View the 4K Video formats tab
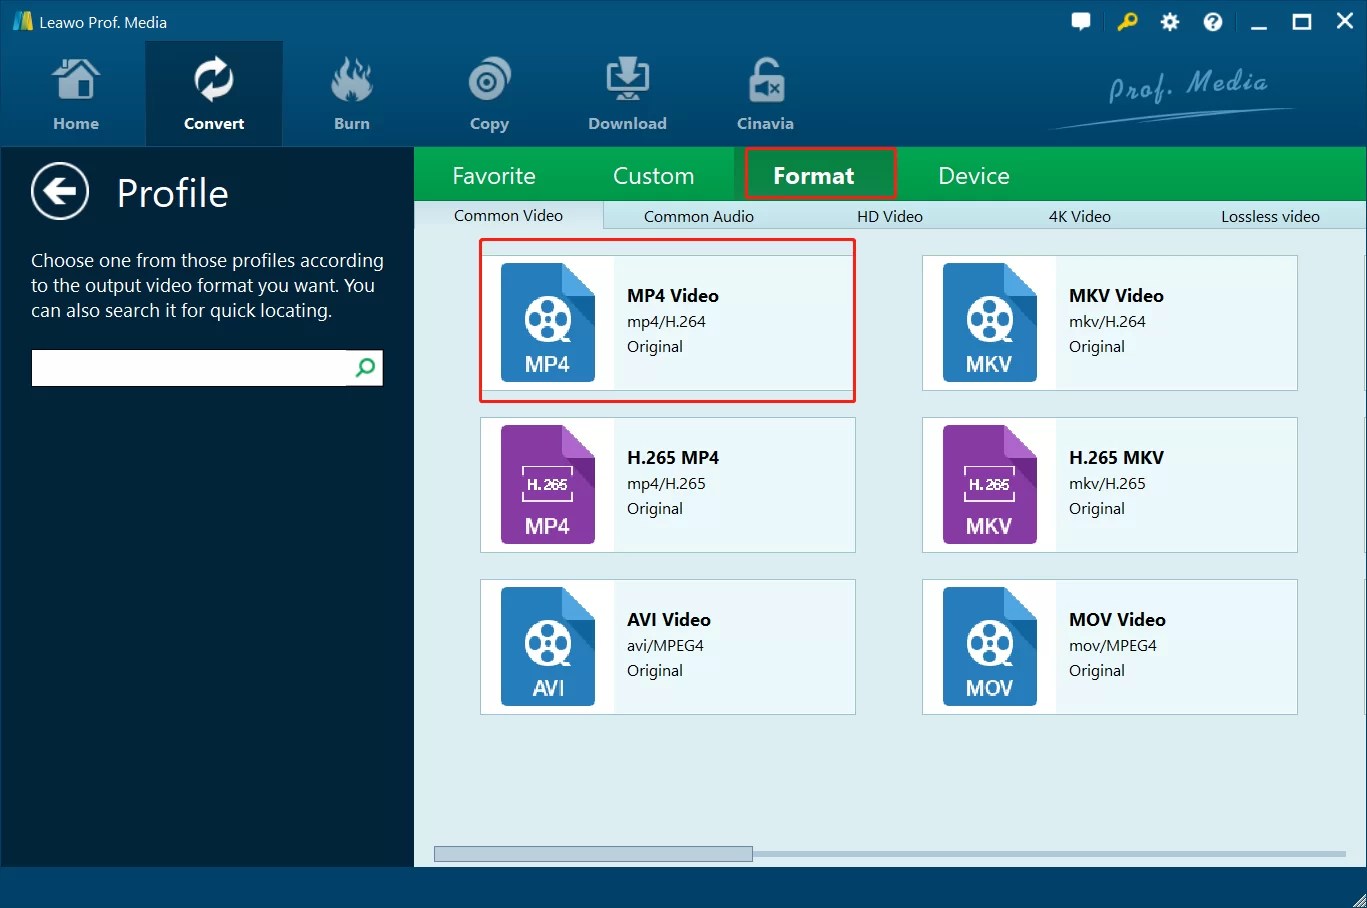 click(1078, 215)
